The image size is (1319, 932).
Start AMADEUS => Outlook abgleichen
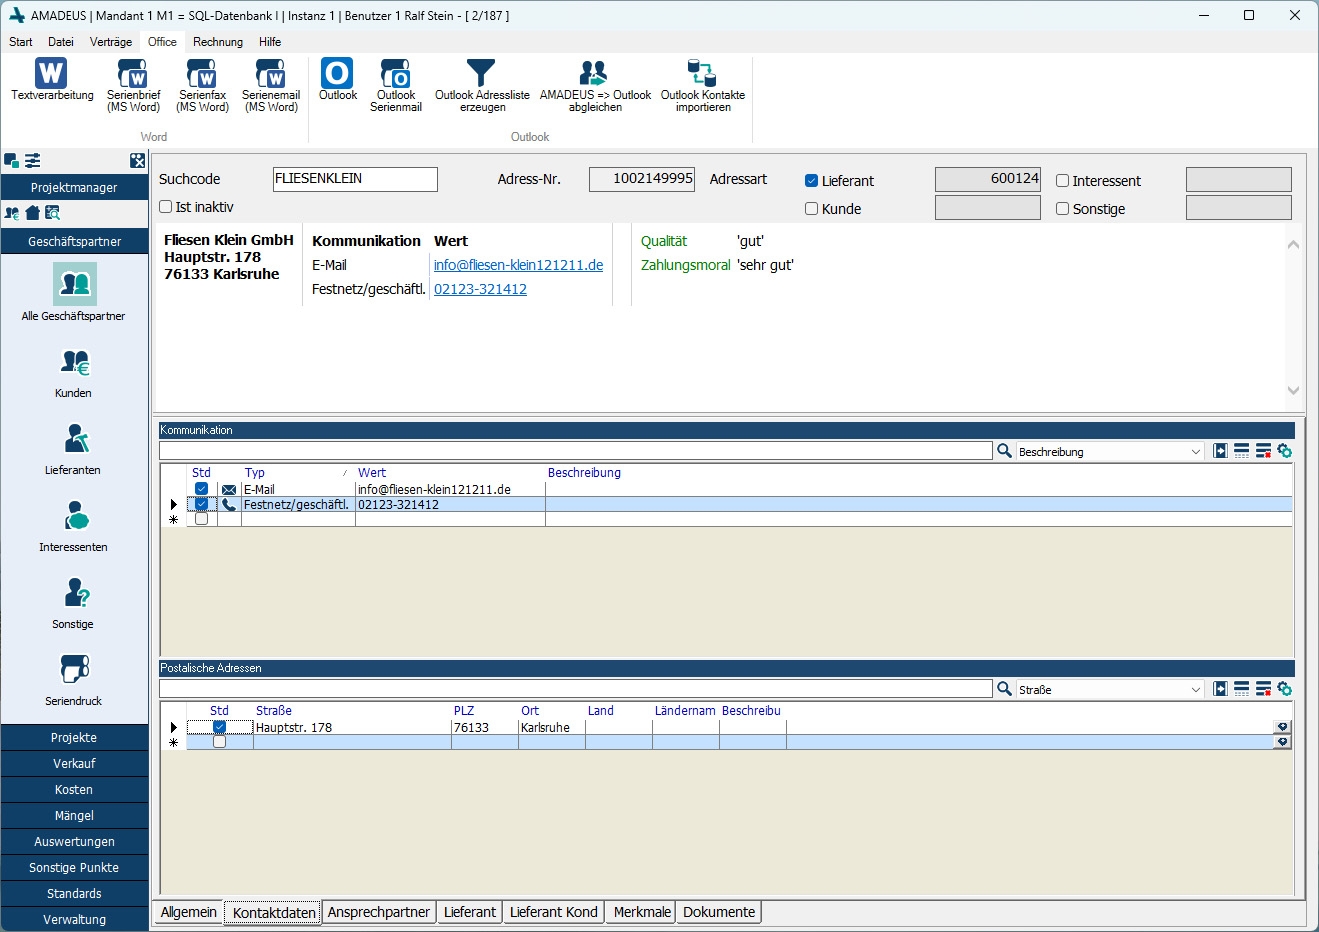[x=594, y=73]
